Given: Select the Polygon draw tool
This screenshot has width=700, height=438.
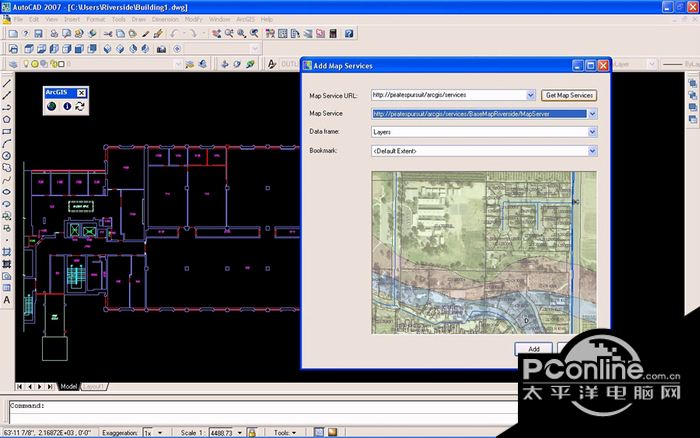Looking at the screenshot, I should tap(7, 120).
